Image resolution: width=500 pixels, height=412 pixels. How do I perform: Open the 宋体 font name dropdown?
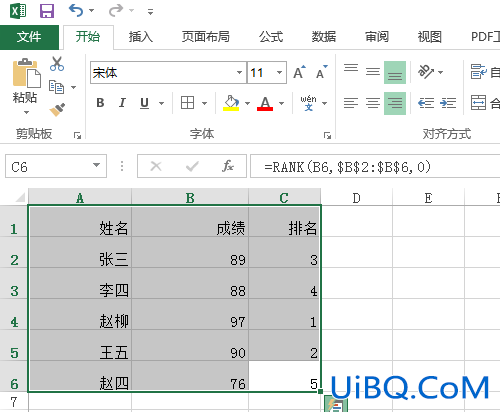click(x=239, y=72)
